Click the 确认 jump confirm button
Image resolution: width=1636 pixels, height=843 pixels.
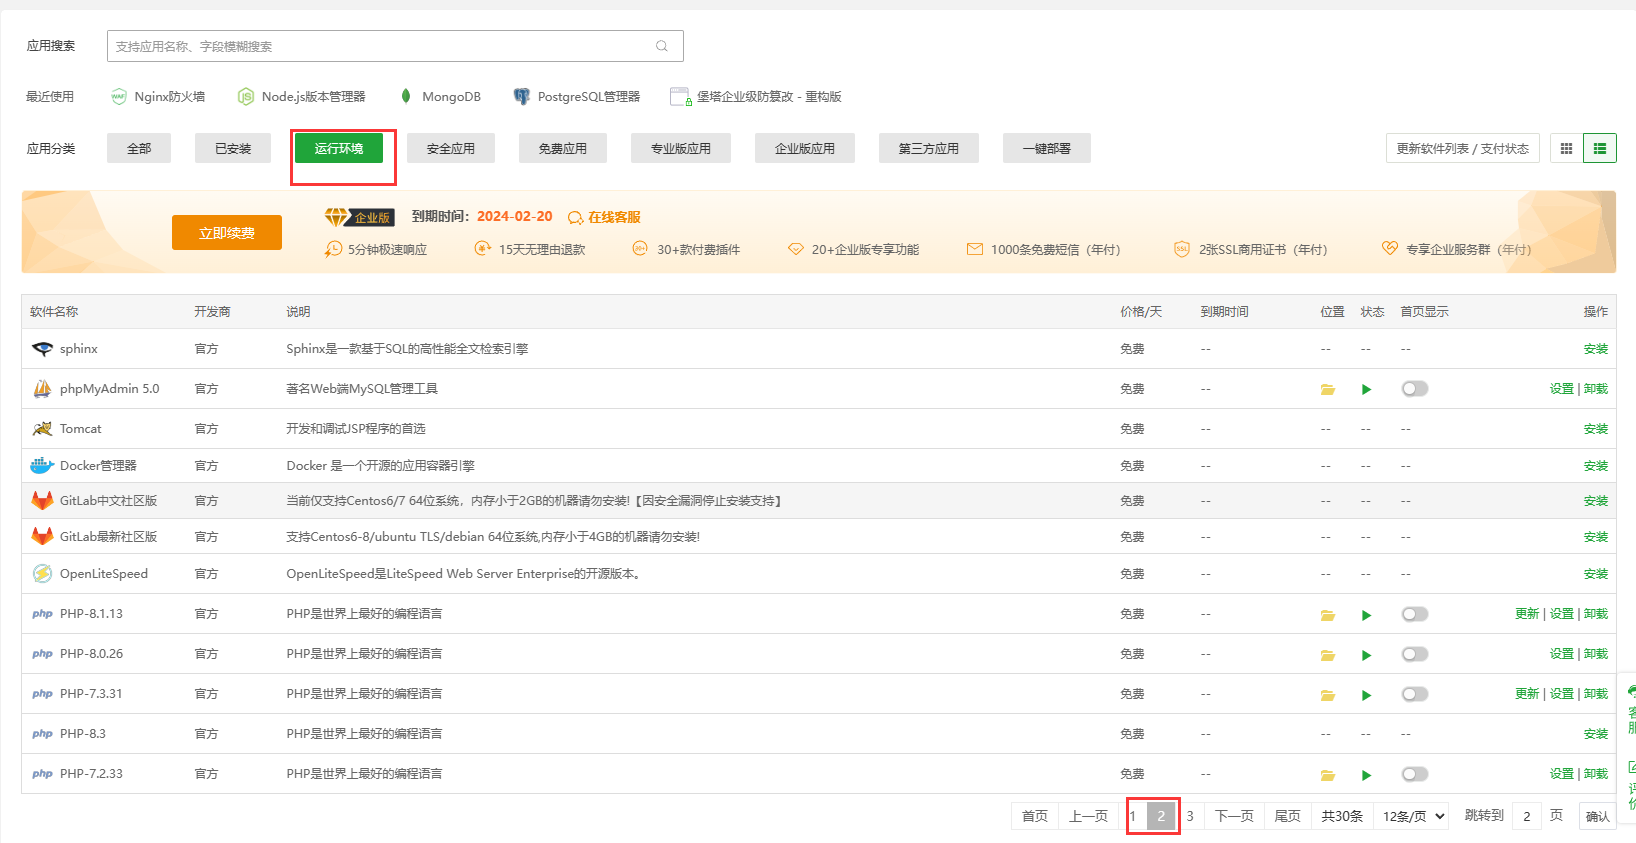1598,816
